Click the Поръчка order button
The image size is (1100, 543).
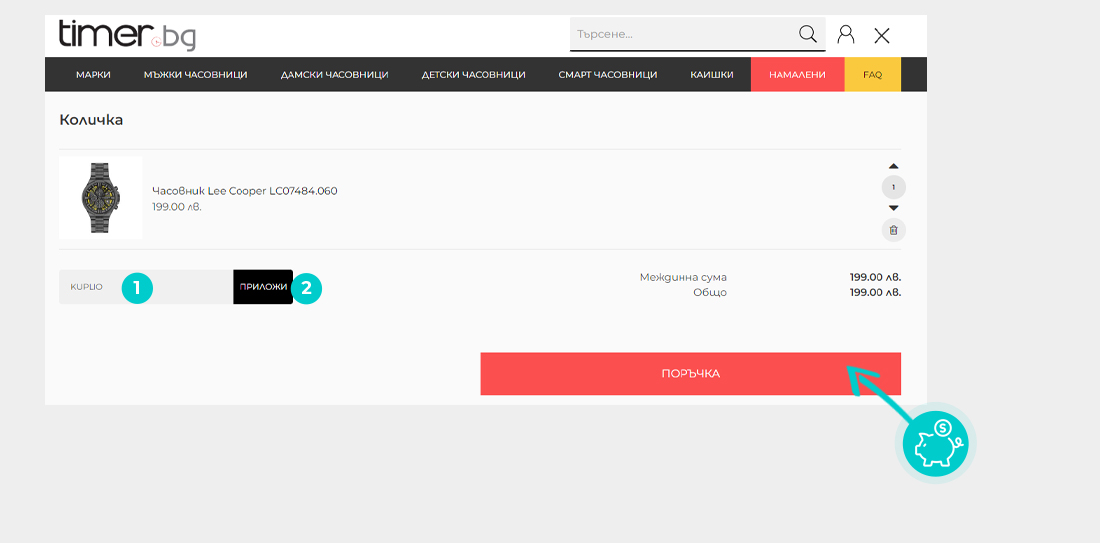(690, 374)
